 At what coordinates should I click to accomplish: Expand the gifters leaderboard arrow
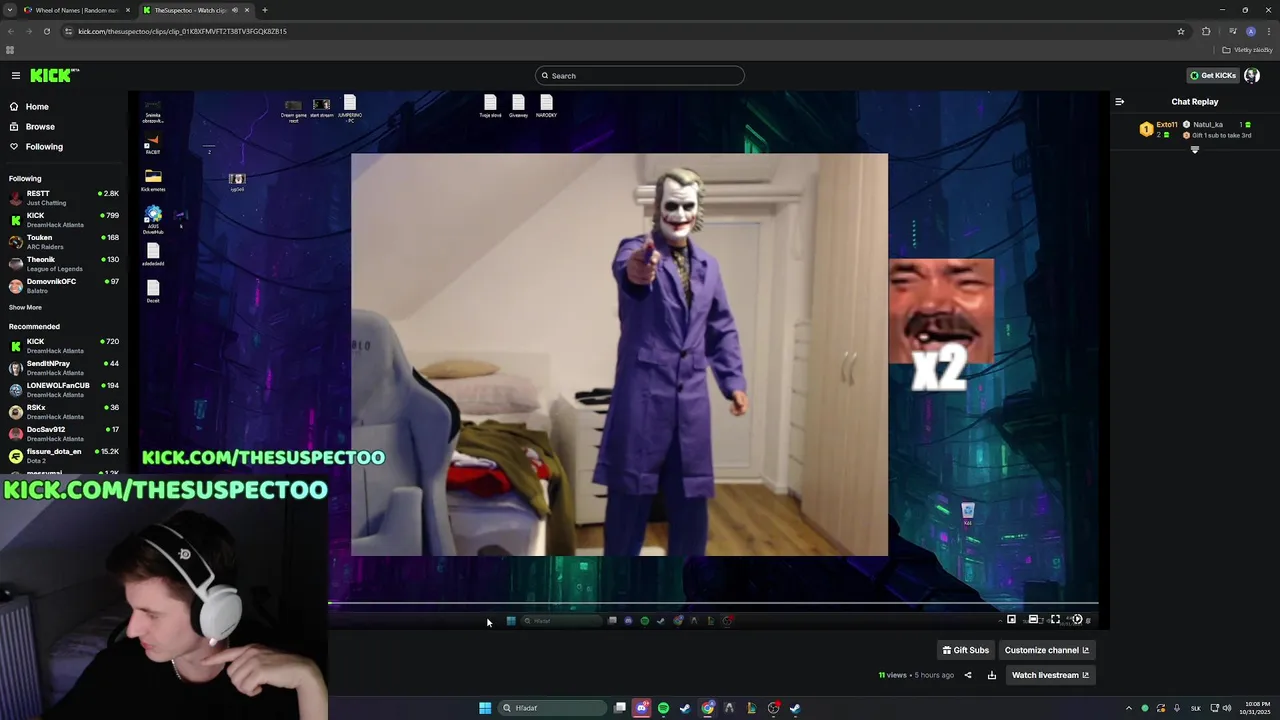tap(1194, 150)
